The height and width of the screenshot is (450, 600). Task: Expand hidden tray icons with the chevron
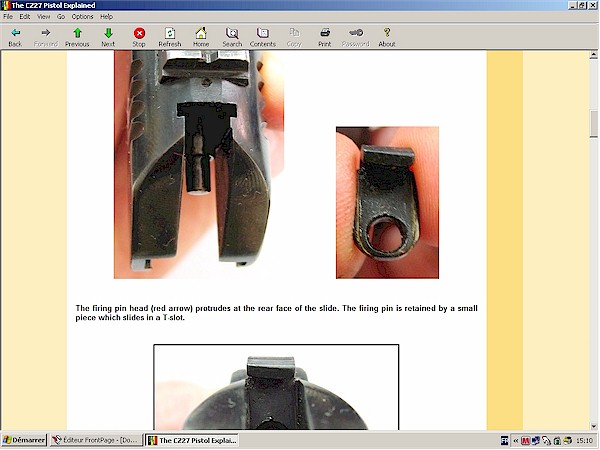coord(515,441)
